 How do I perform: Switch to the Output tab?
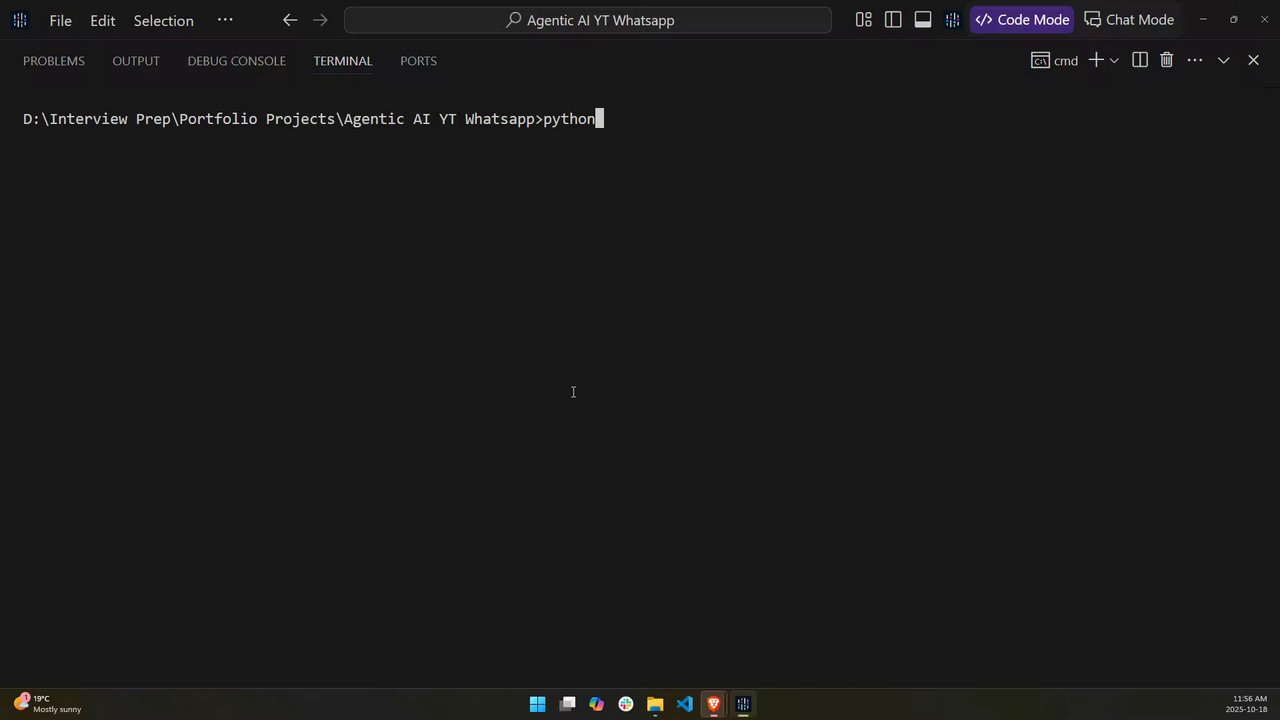tap(136, 61)
